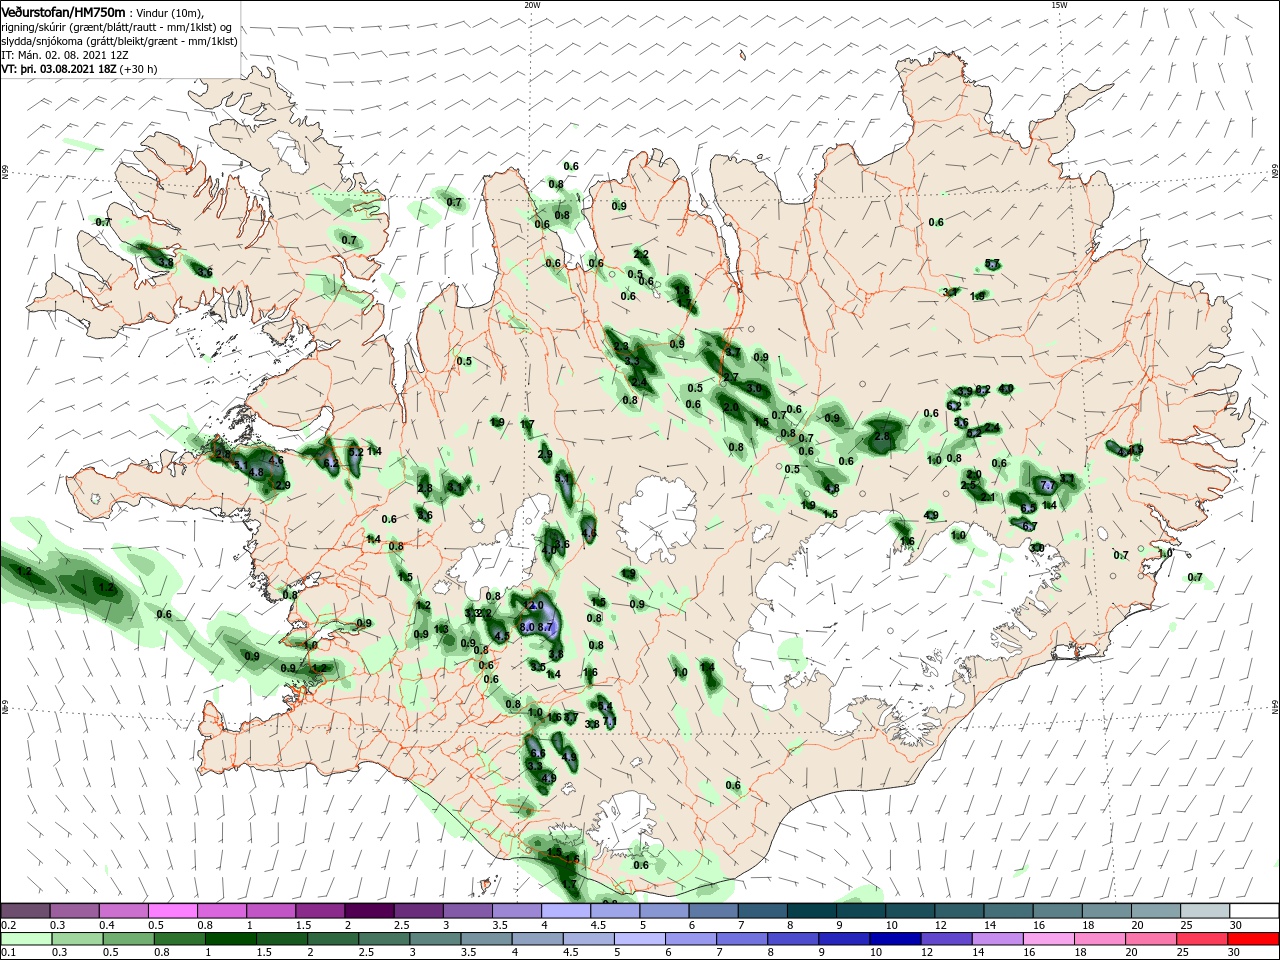Select bottom legend darkest green swatch between 1 and 1.5

(231, 938)
